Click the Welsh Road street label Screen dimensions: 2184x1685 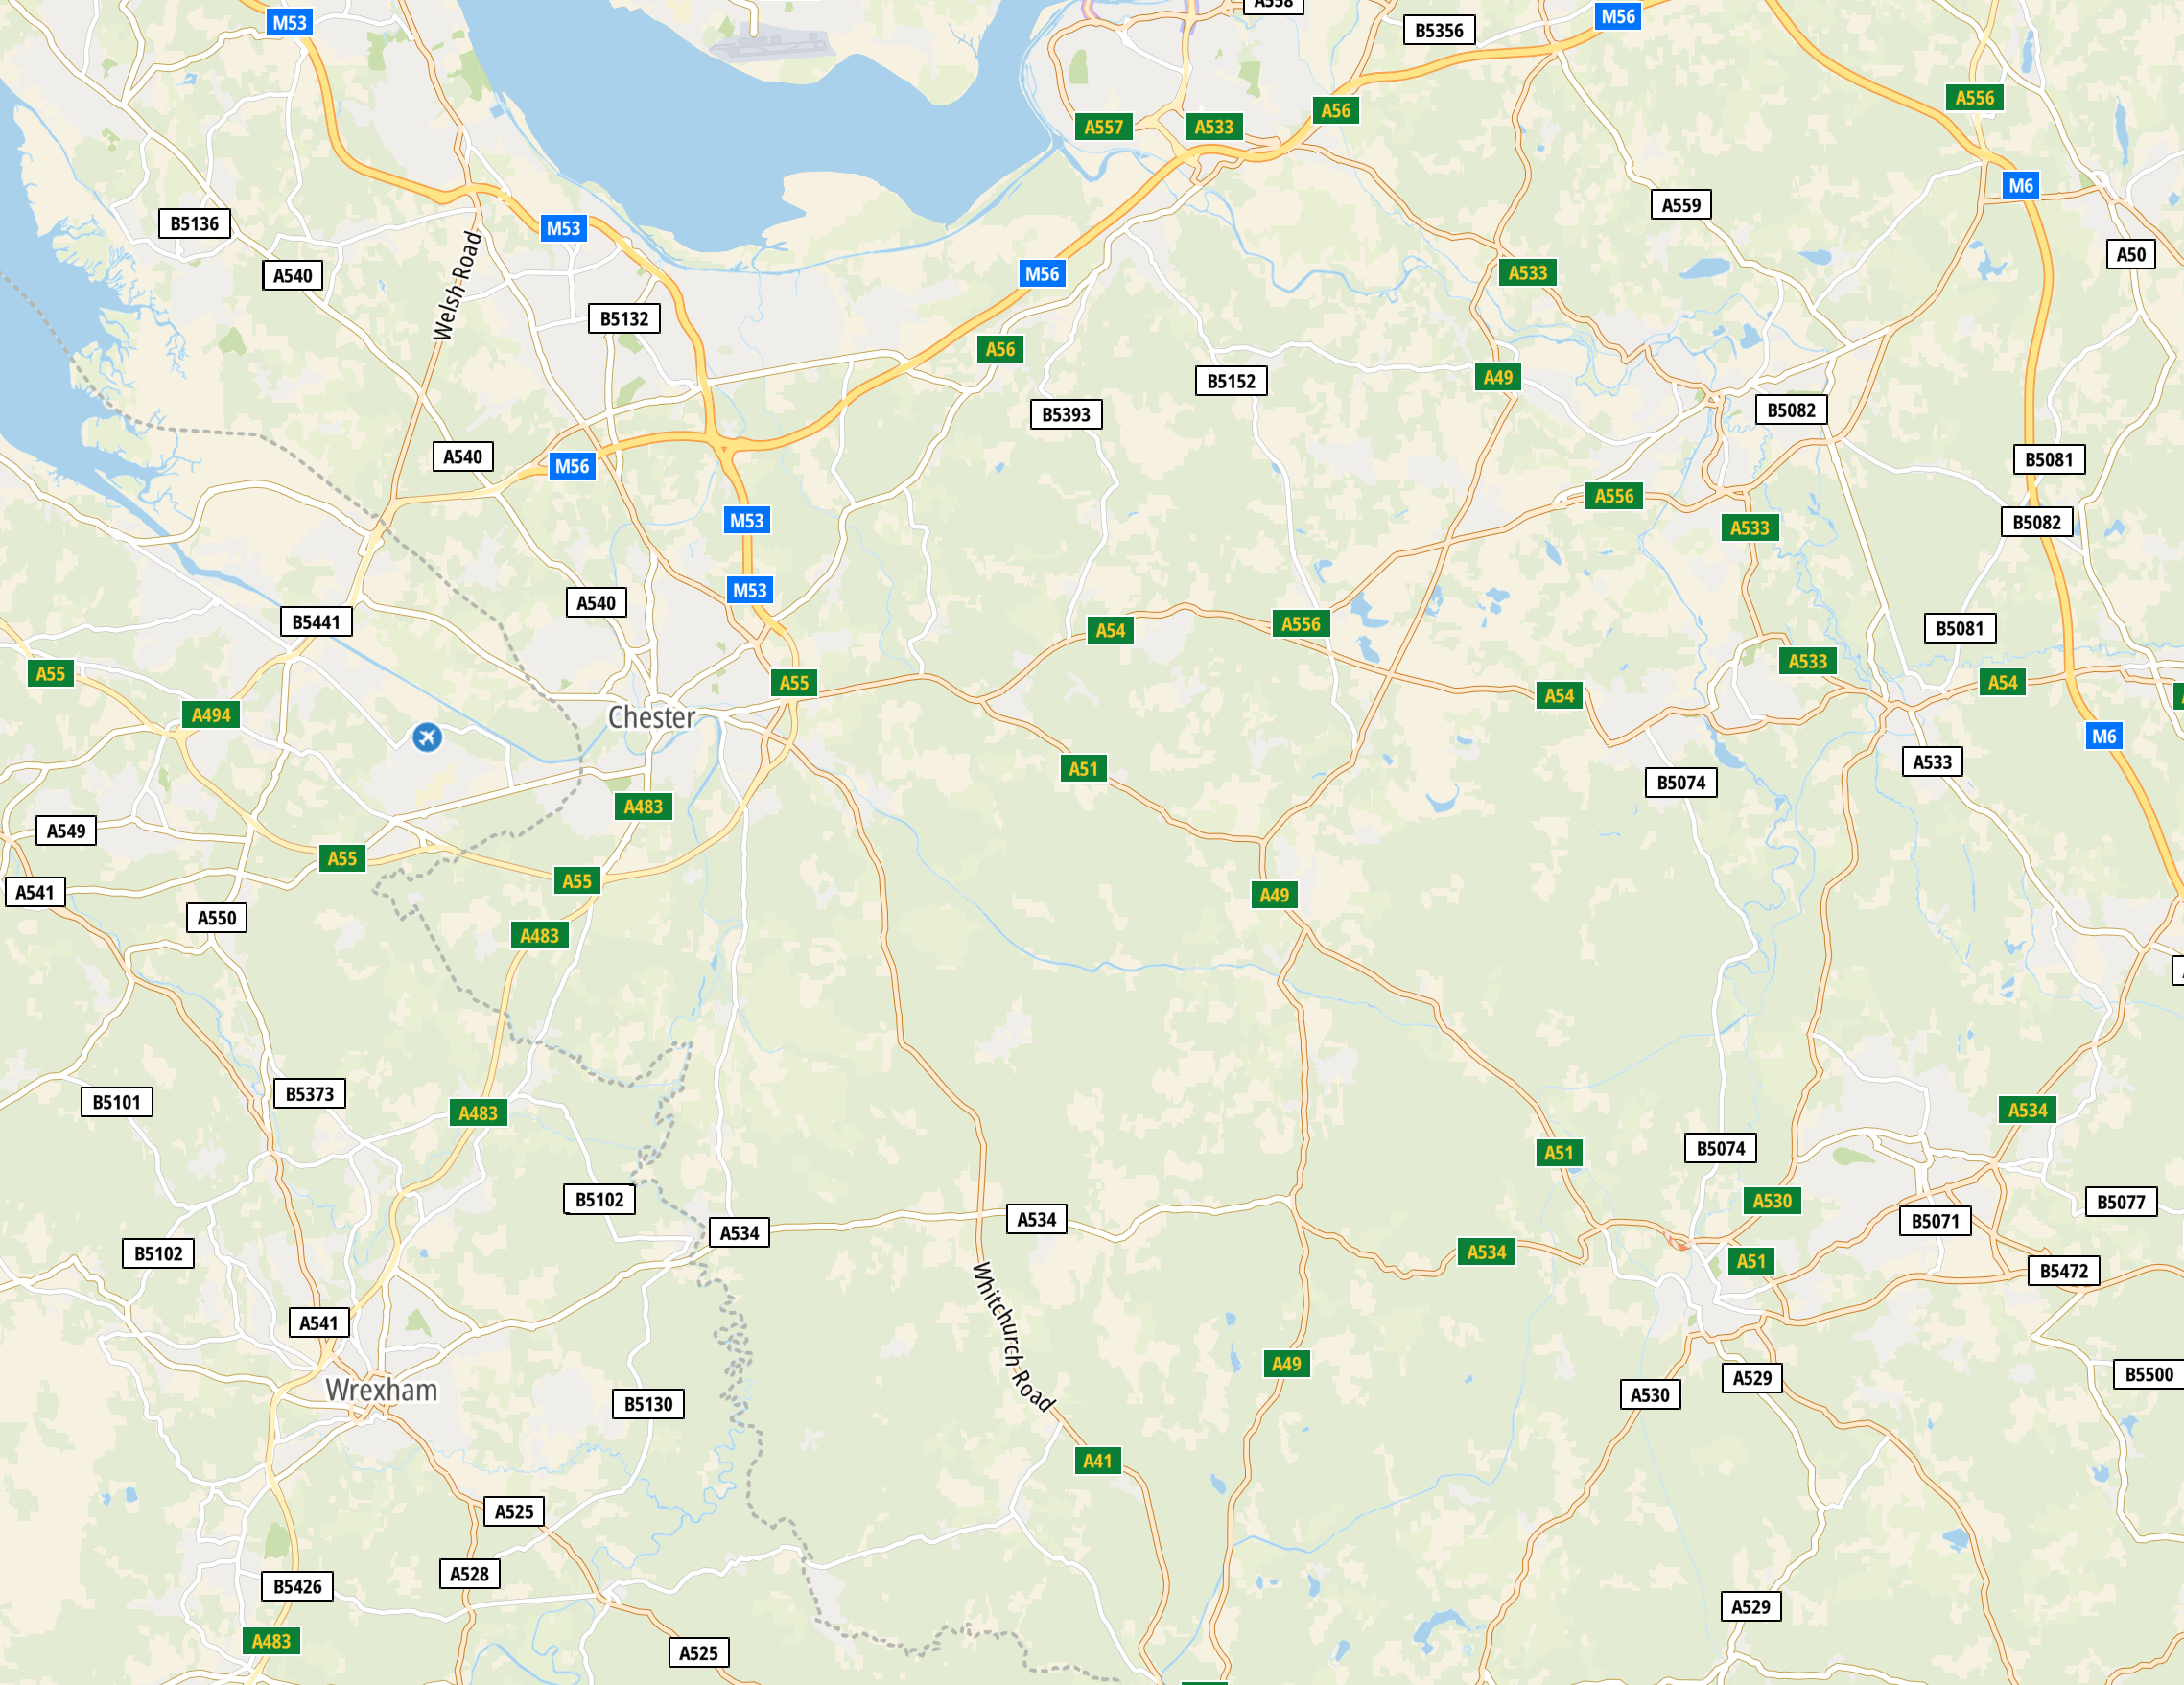(x=457, y=285)
